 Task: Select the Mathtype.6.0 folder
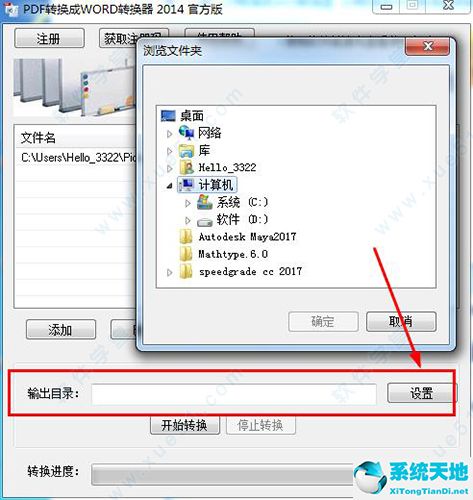click(223, 254)
